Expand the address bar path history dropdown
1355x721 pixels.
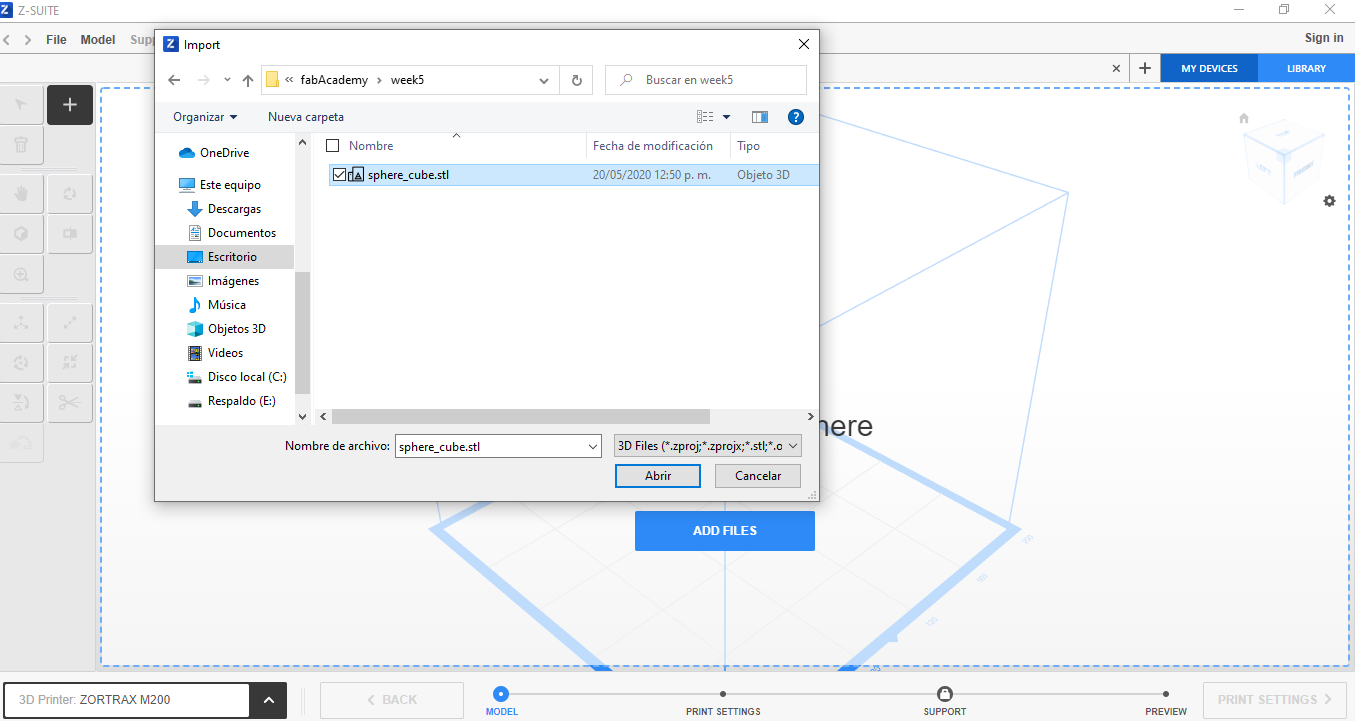coord(544,80)
